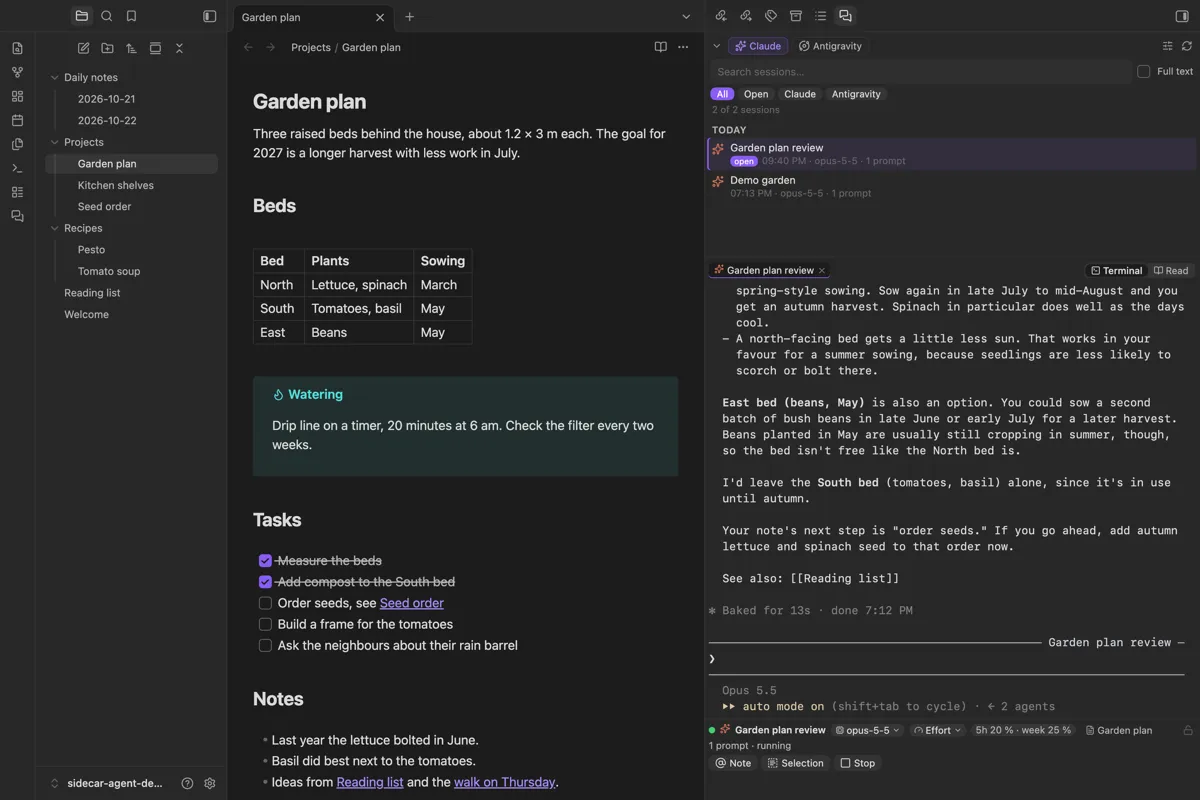Switch to the Antigravity agent tab
Image resolution: width=1200 pixels, height=800 pixels.
click(x=830, y=46)
